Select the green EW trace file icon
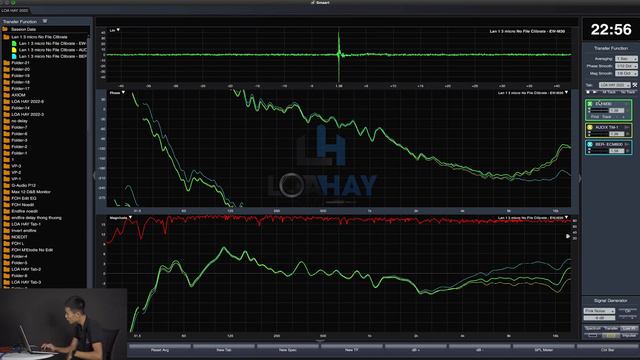 [14, 43]
